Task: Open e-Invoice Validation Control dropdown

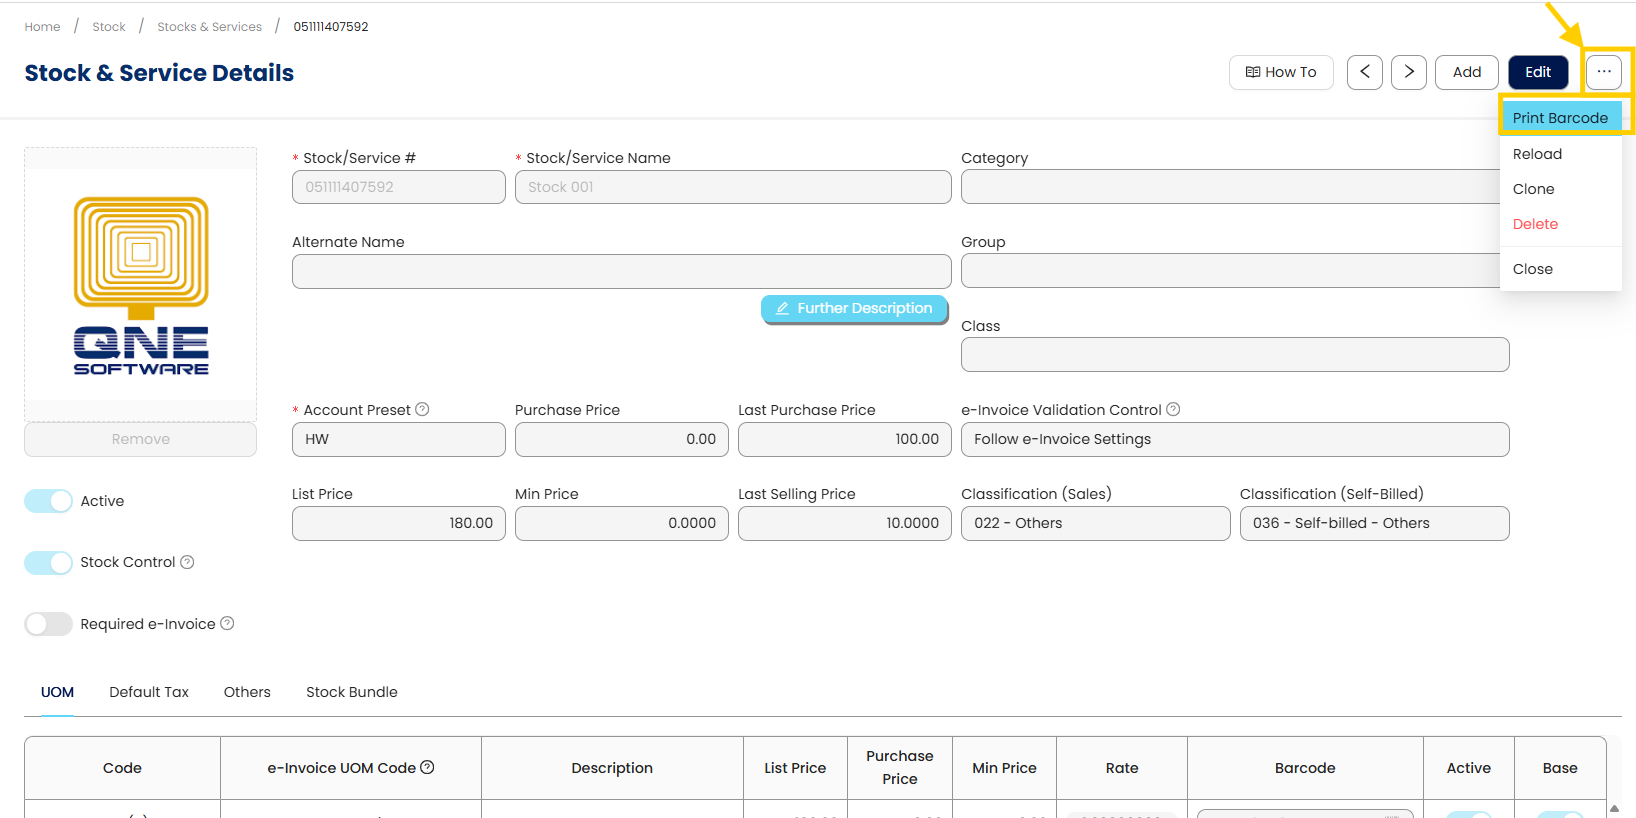Action: coord(1235,439)
